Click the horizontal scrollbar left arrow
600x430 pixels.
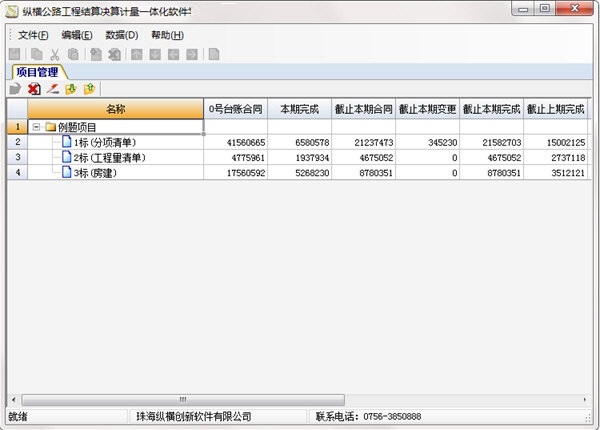point(13,400)
